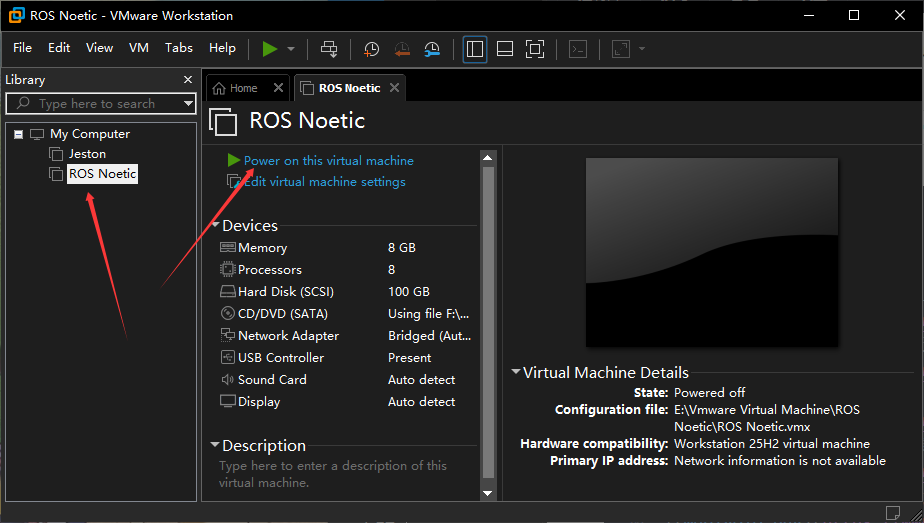
Task: Take a snapshot with the clock-plus icon
Action: coord(371,49)
